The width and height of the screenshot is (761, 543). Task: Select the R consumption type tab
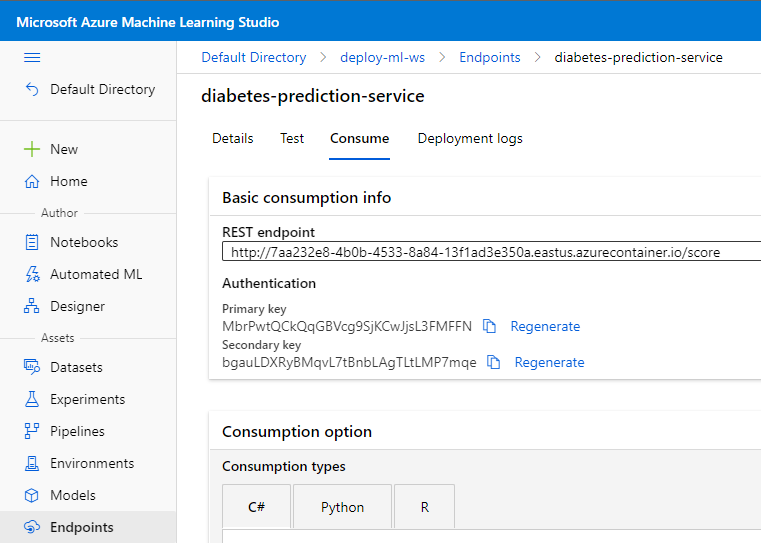pos(424,507)
